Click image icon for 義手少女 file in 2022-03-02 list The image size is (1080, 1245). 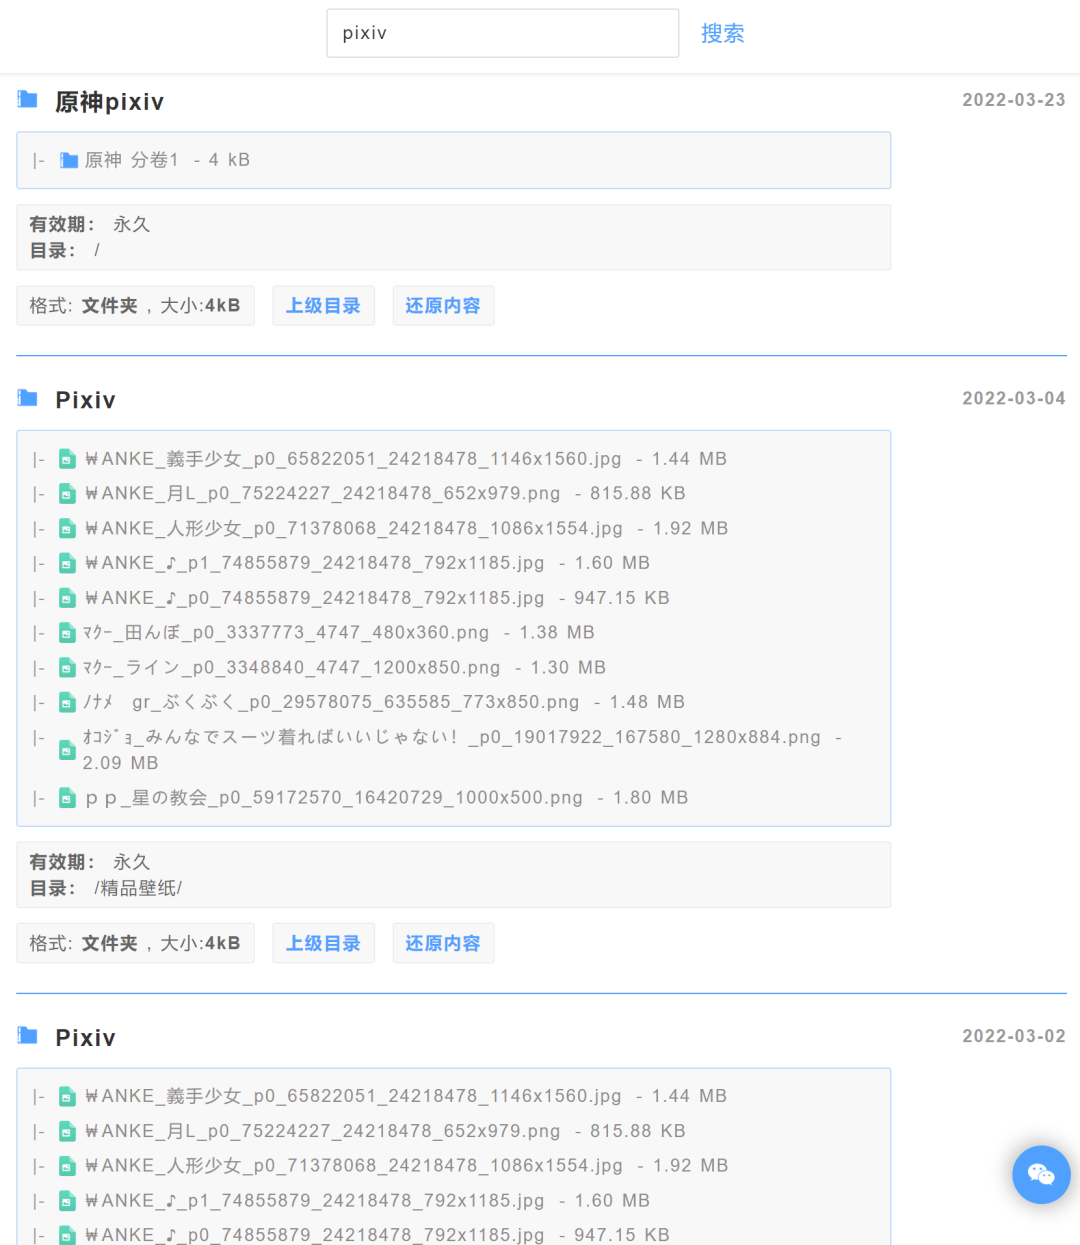coord(67,1097)
